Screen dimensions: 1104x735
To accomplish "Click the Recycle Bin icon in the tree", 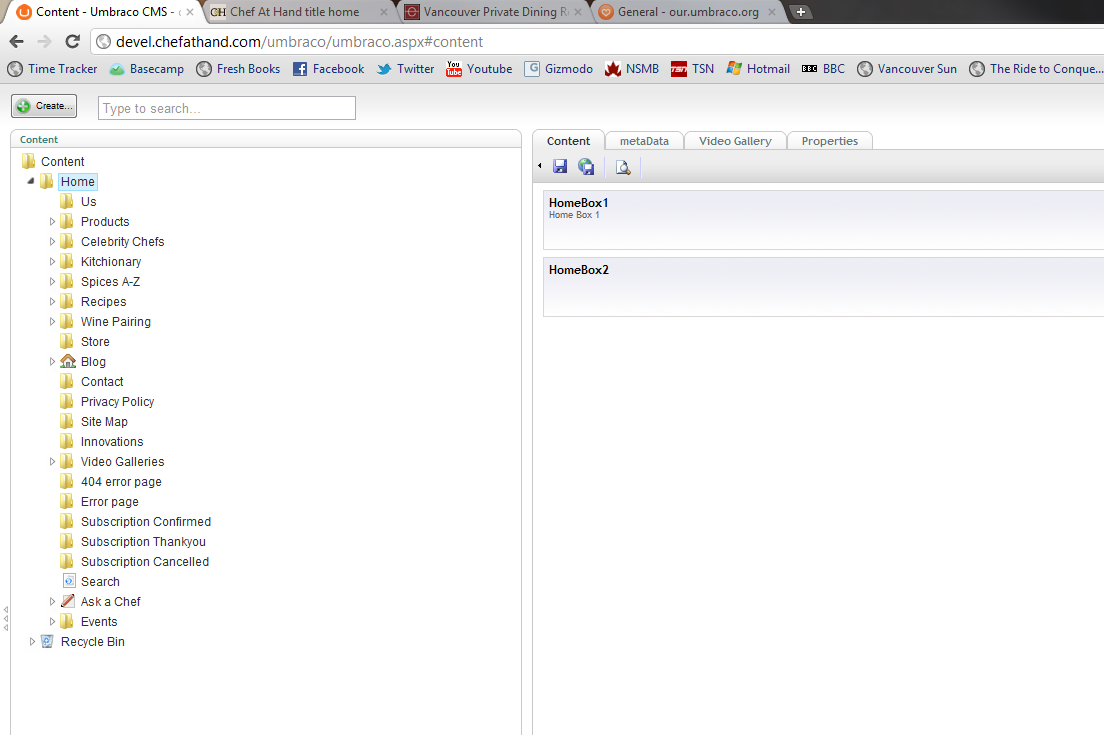I will click(47, 641).
